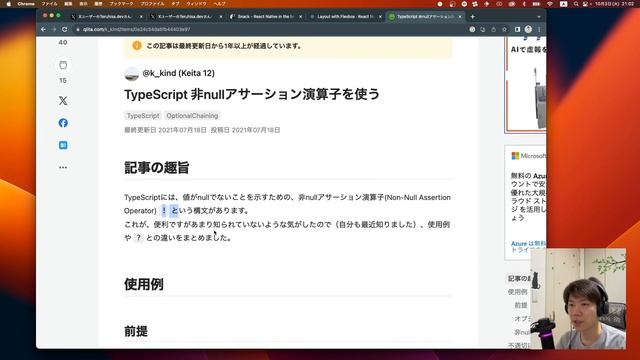This screenshot has height=360, width=640.
Task: Click the 最終更新日 2021年07月18日 date
Action: pyautogui.click(x=165, y=130)
